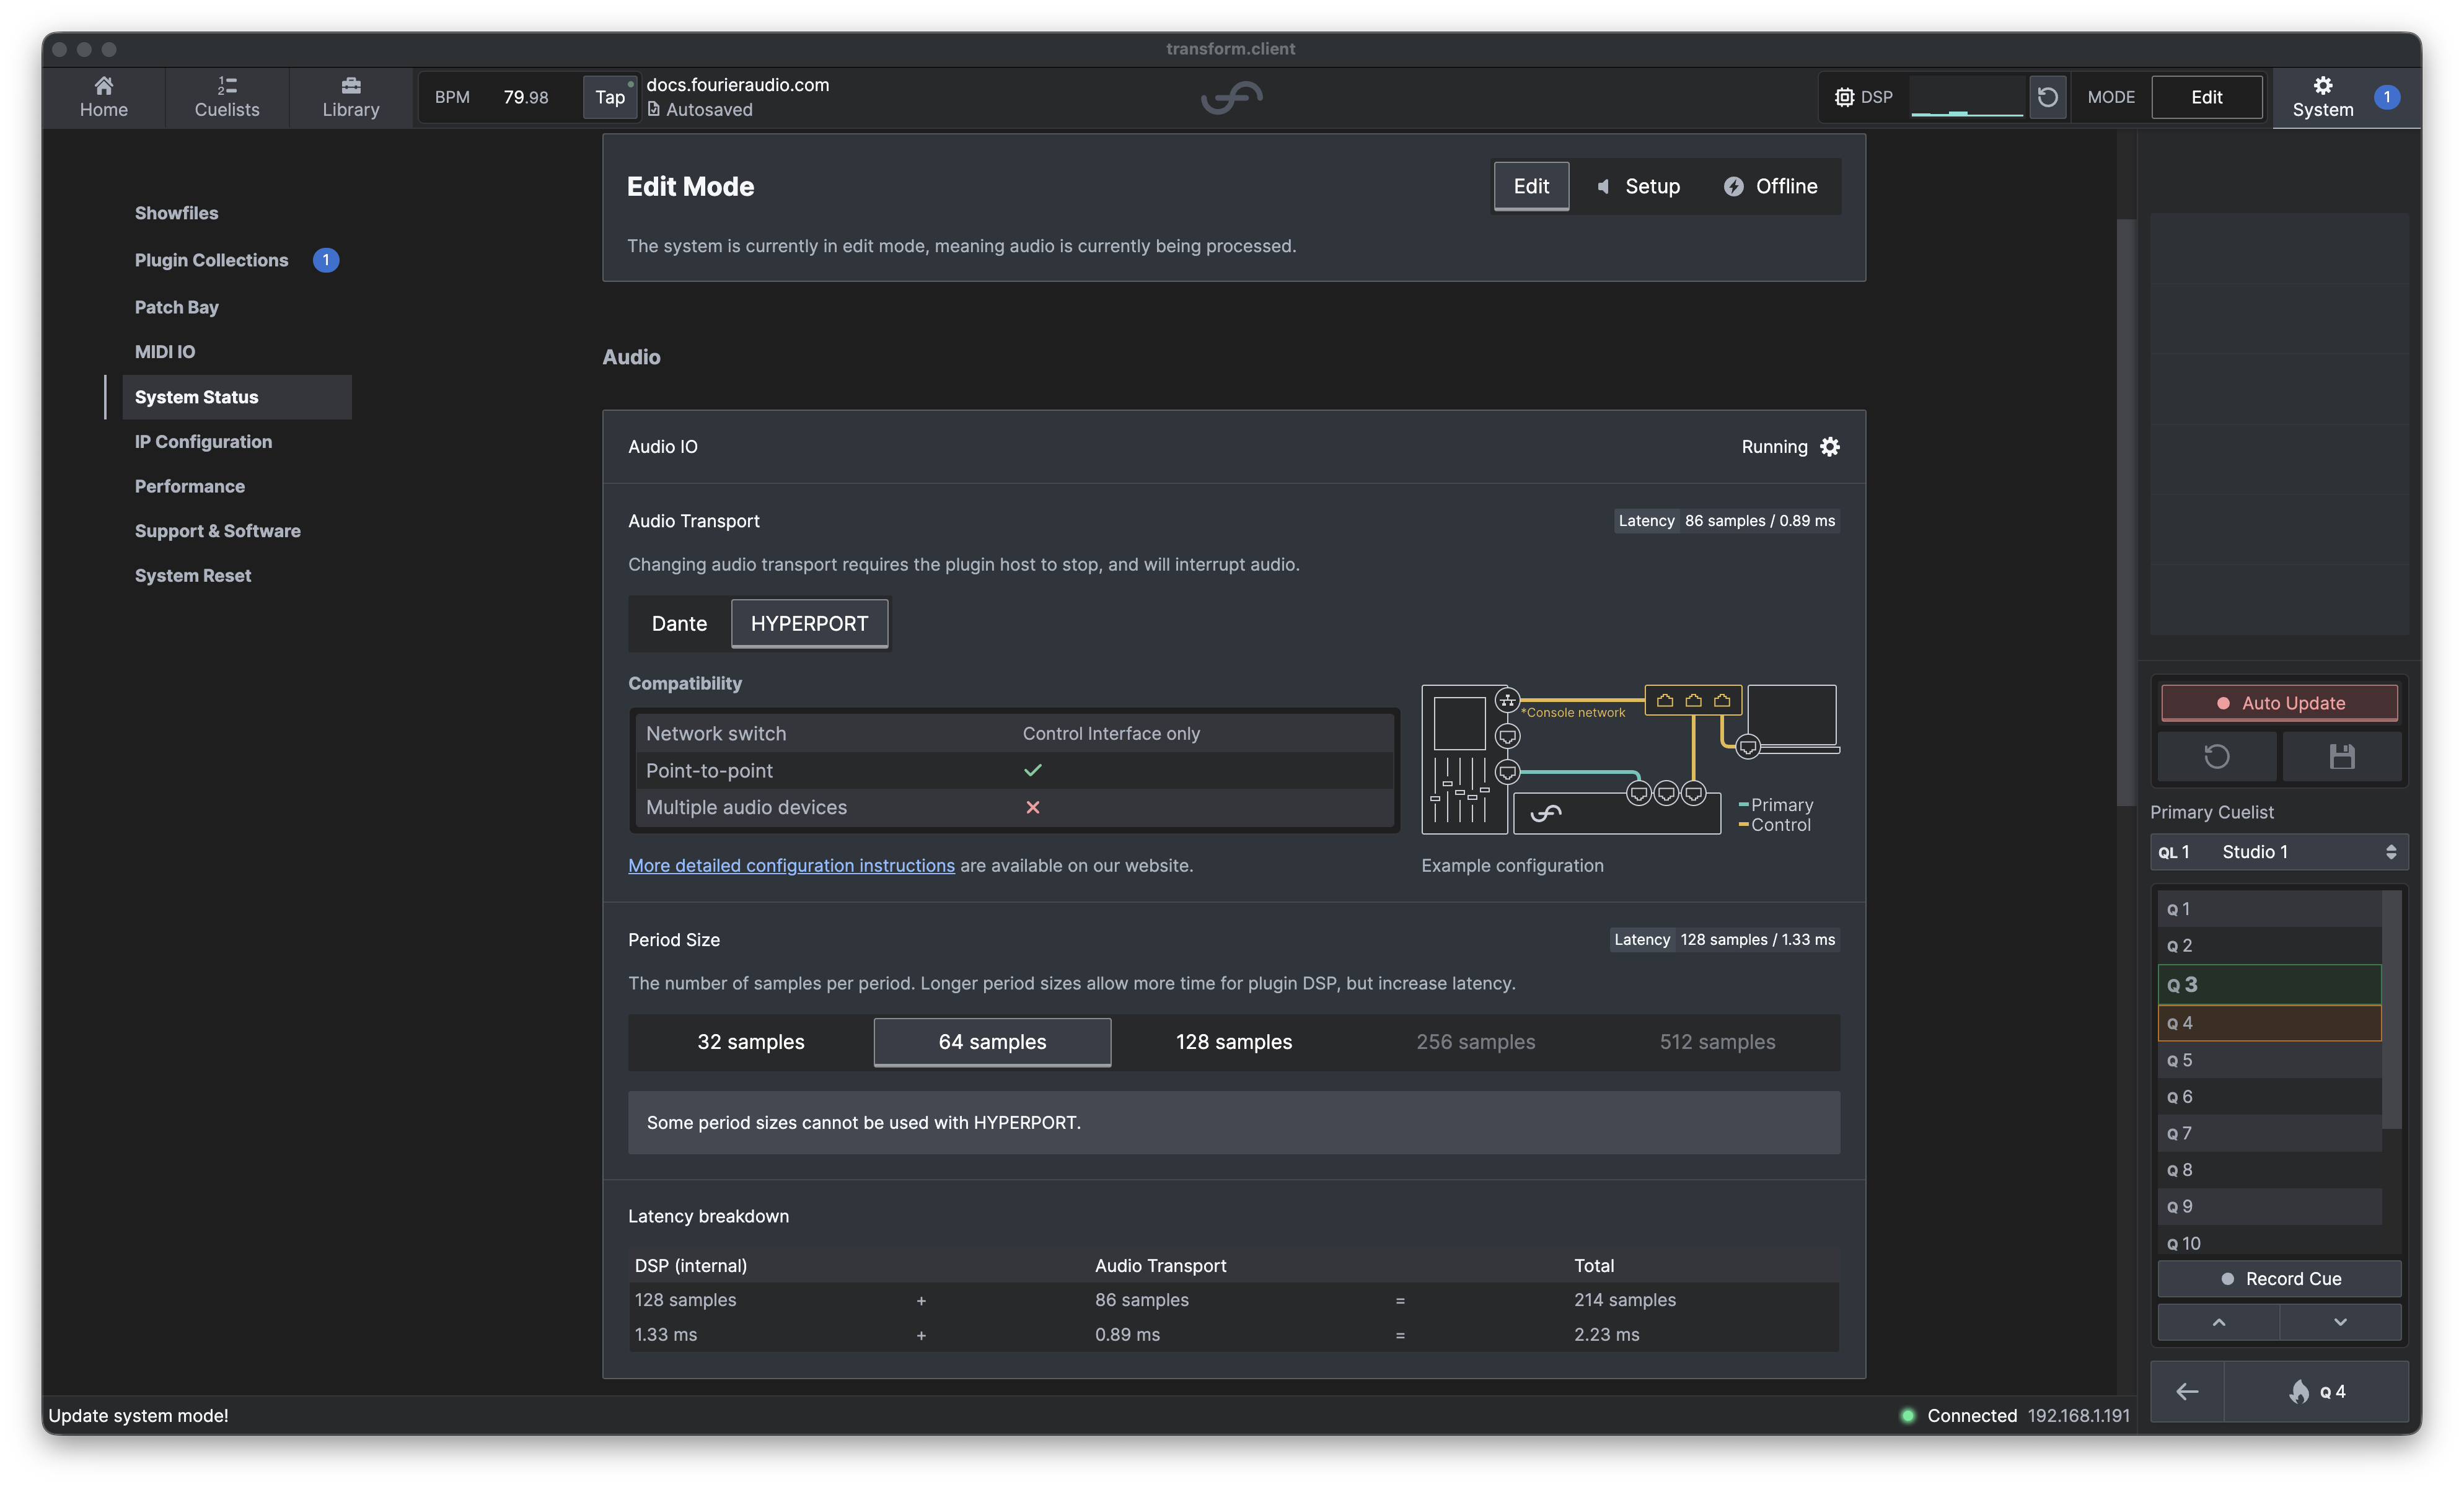This screenshot has height=1487, width=2464.
Task: Click the center Fourier logo
Action: (x=1231, y=97)
